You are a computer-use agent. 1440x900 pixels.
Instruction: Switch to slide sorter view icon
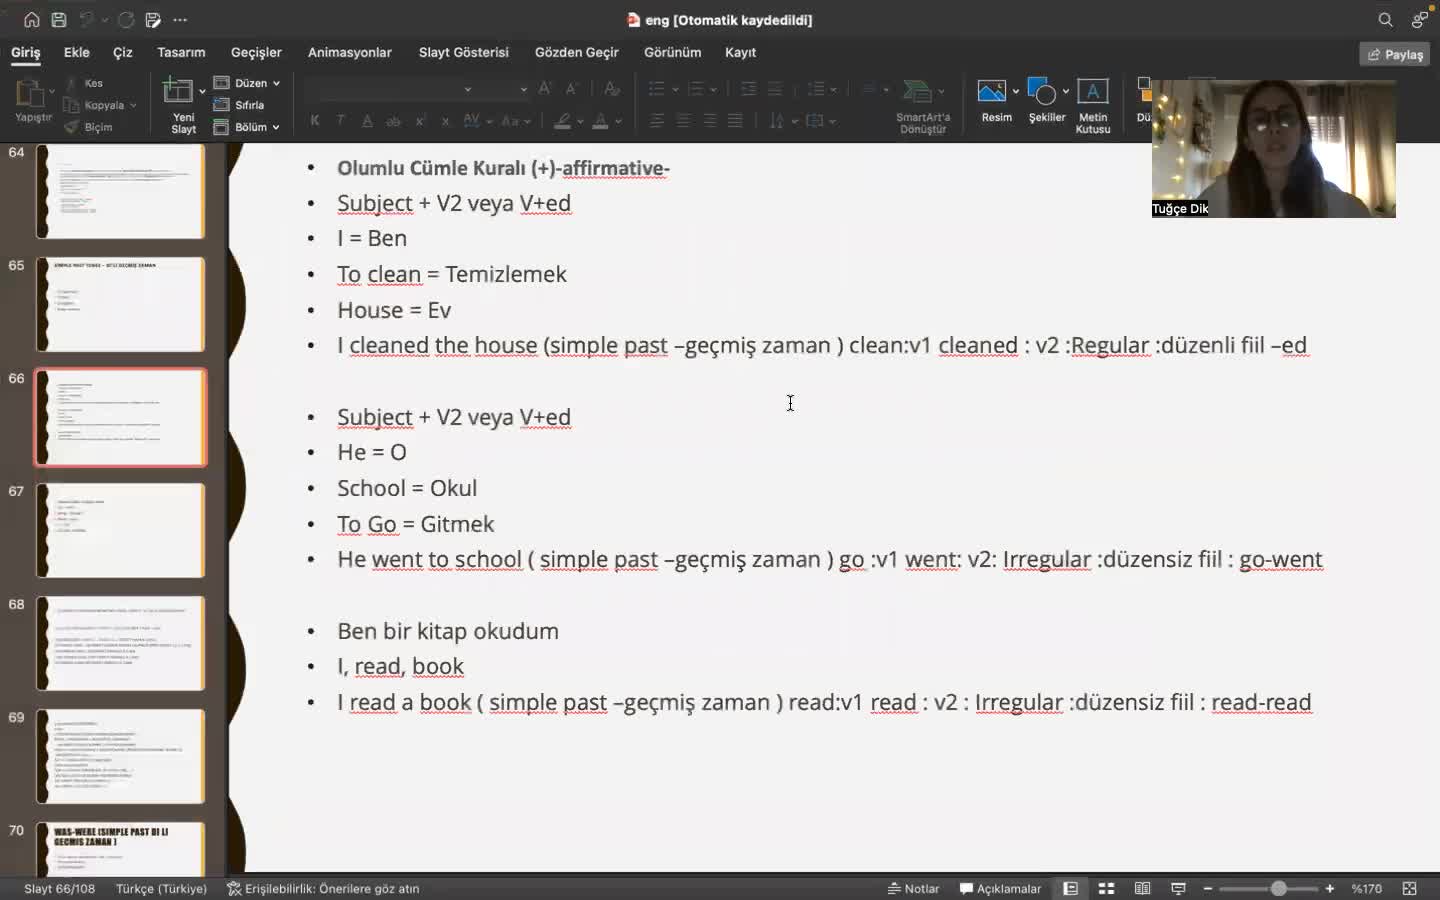(1106, 888)
